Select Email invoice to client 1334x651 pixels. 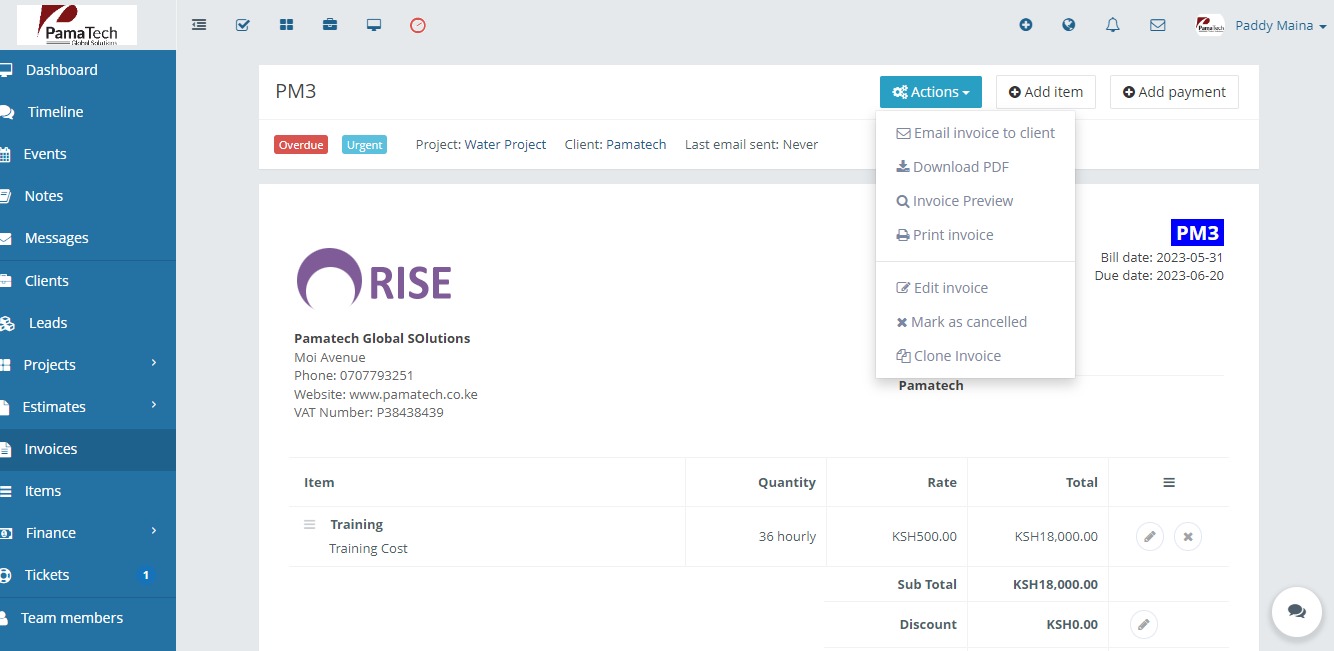coord(975,133)
